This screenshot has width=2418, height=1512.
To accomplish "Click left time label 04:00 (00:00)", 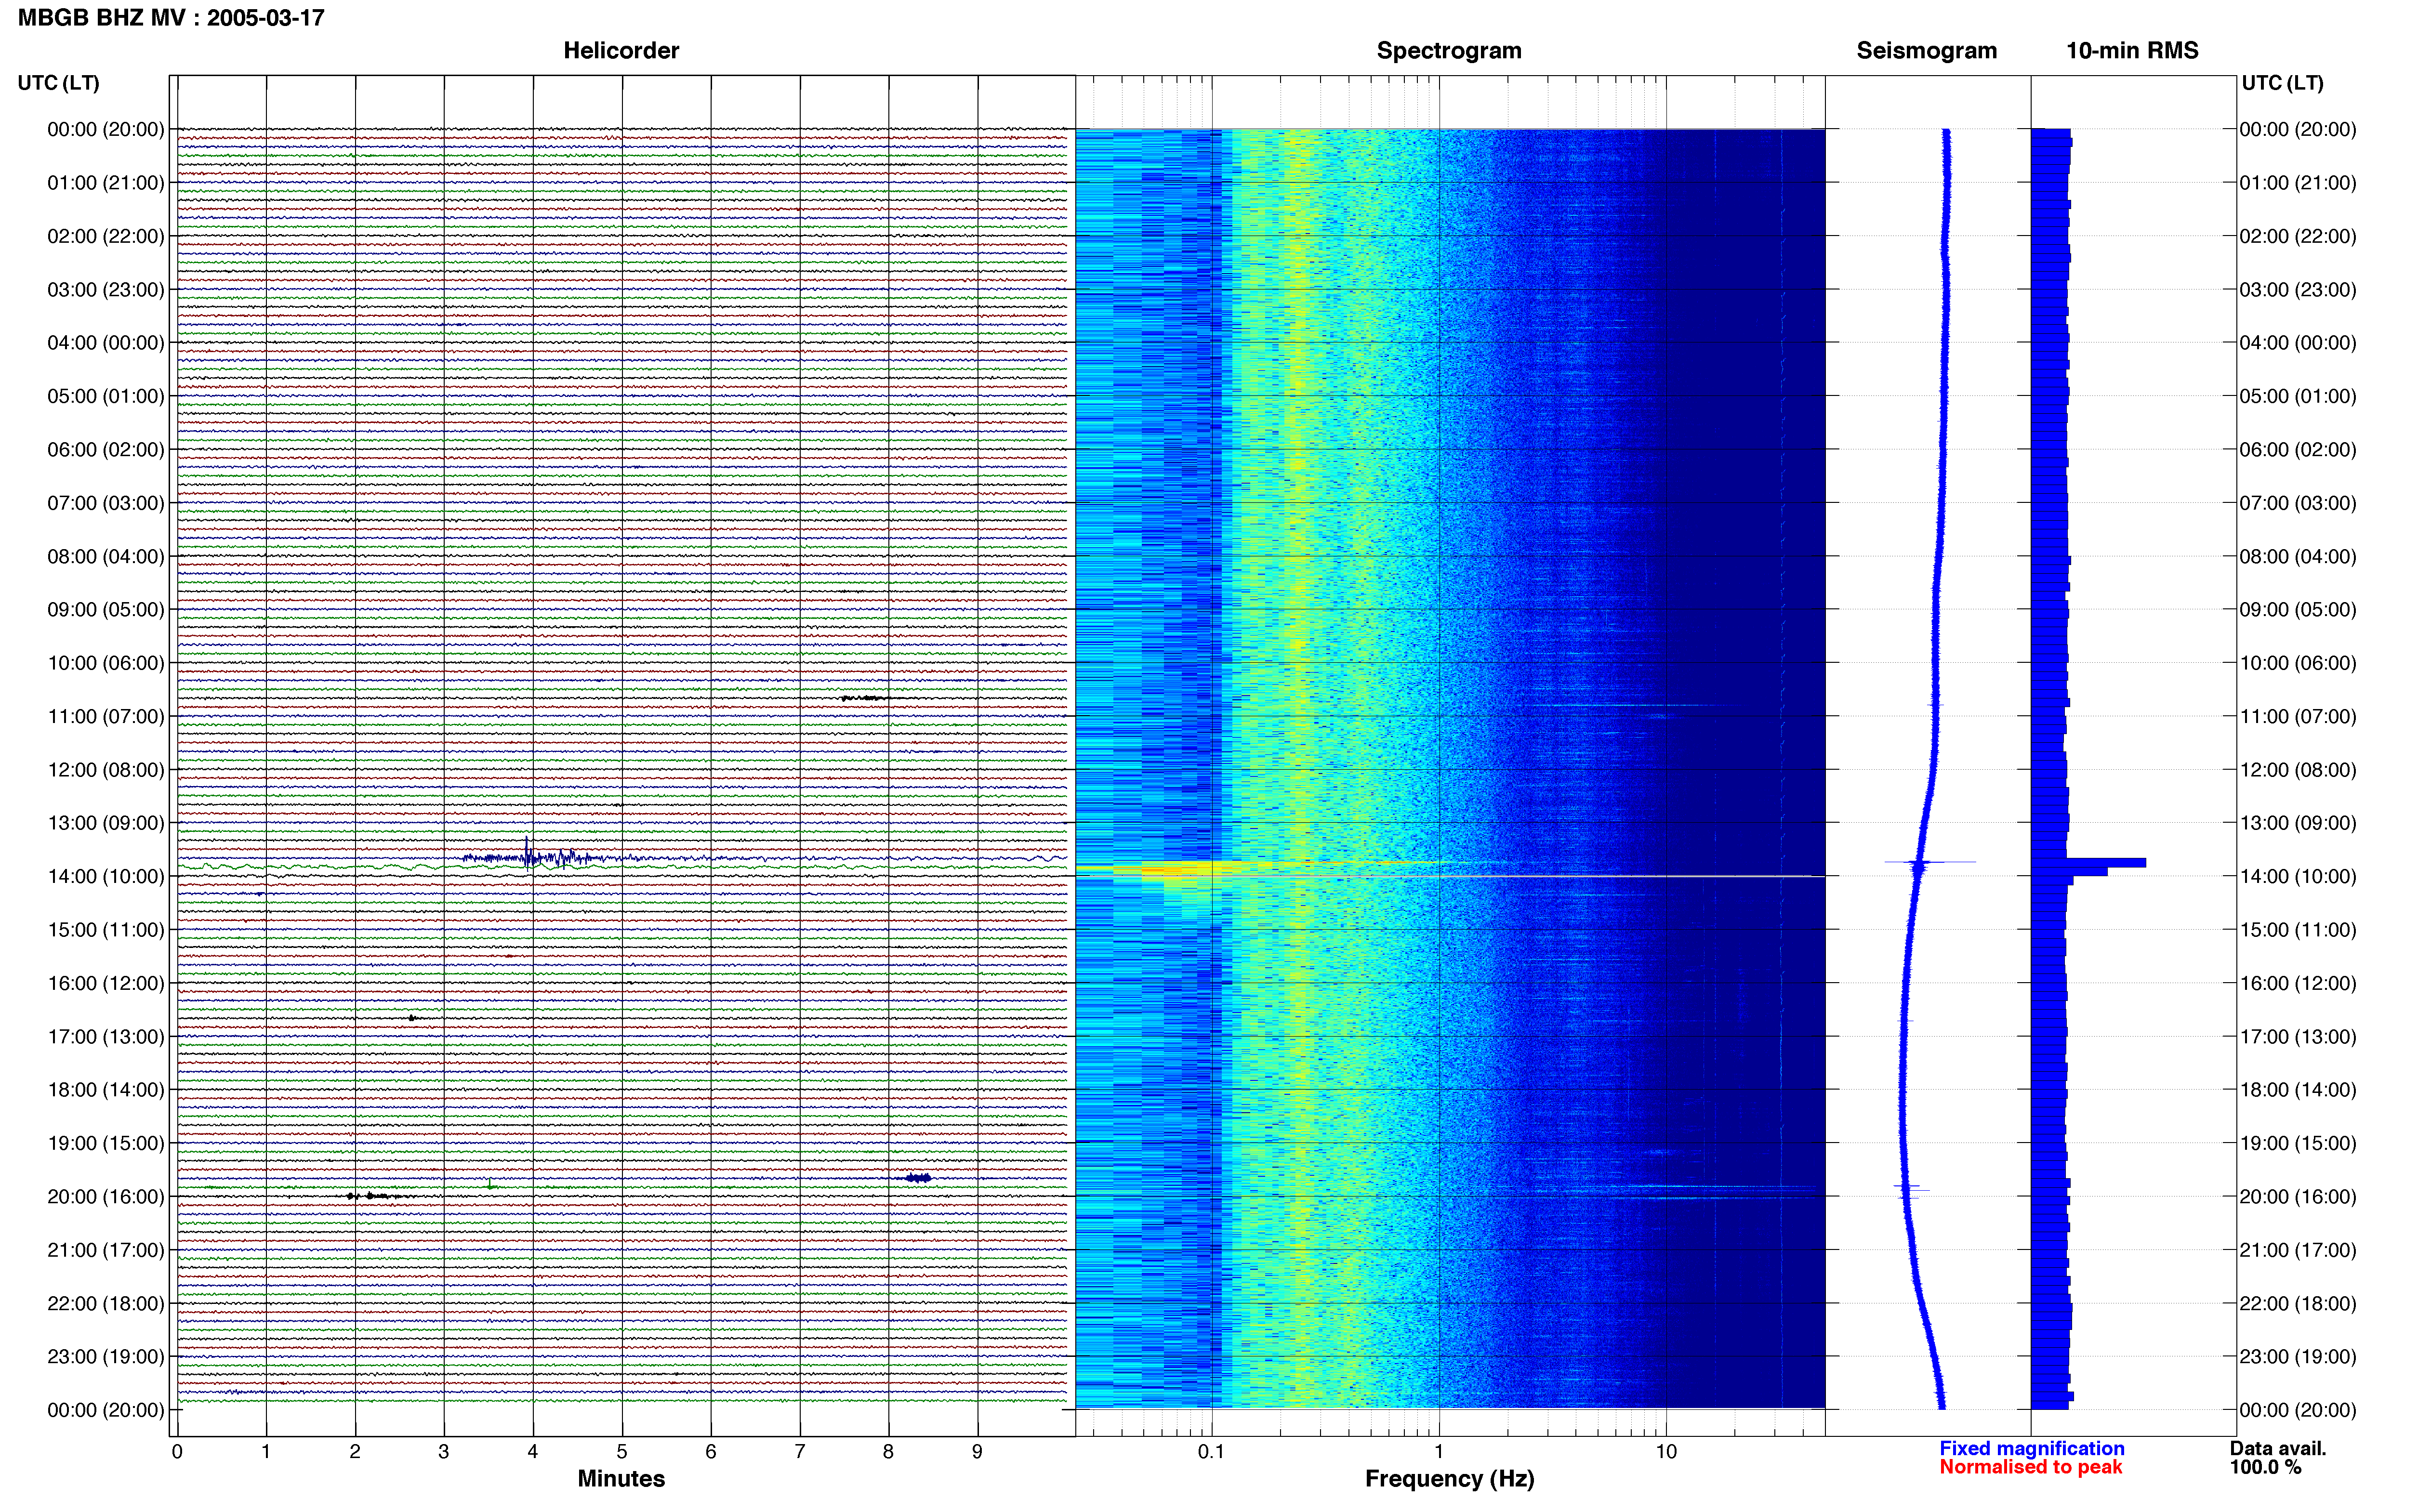I will [106, 343].
